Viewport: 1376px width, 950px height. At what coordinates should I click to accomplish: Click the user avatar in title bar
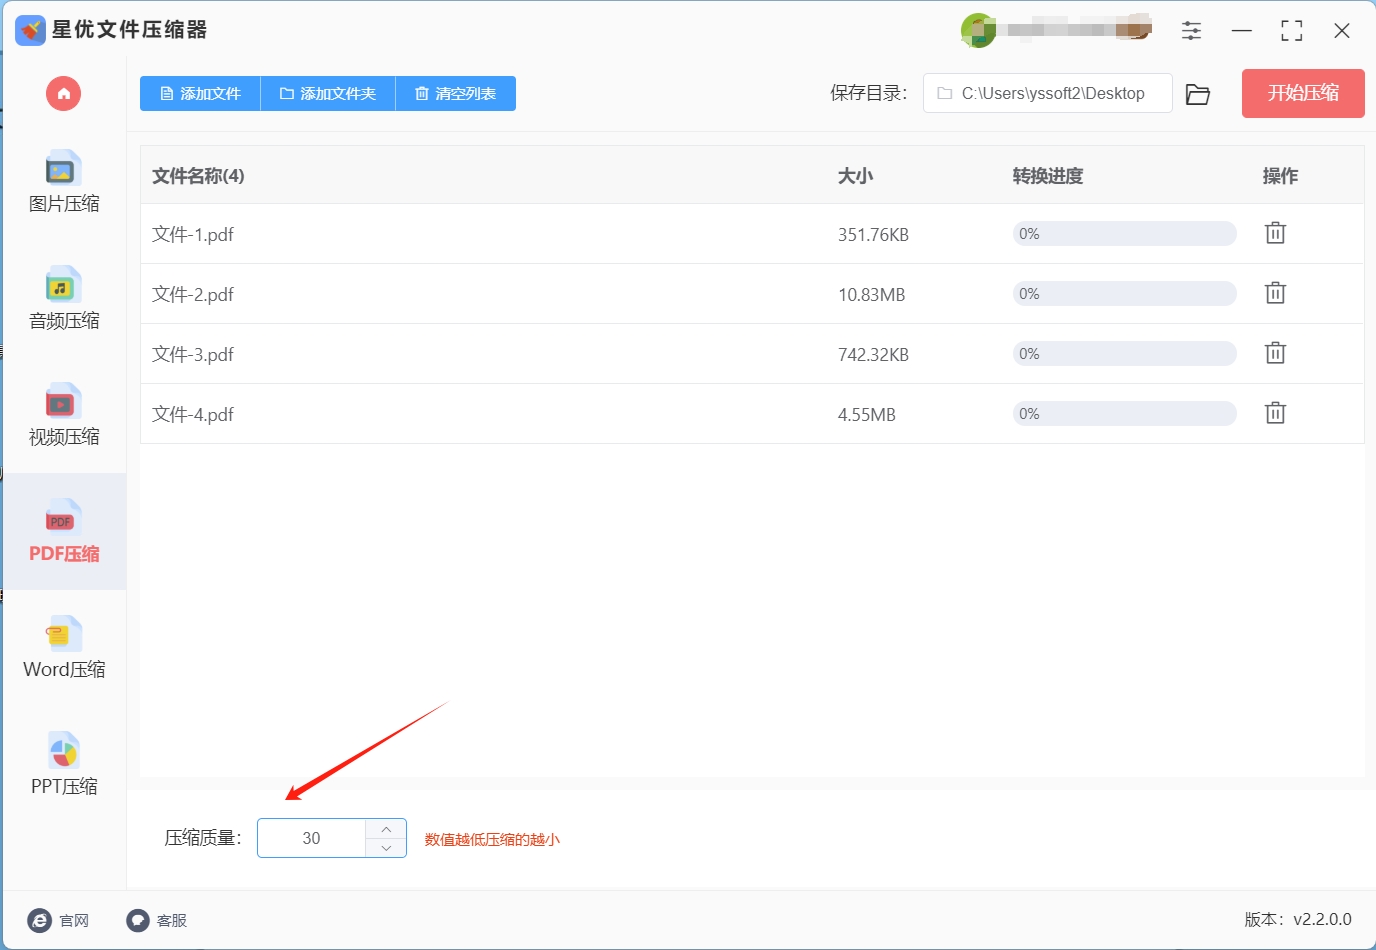(x=978, y=30)
